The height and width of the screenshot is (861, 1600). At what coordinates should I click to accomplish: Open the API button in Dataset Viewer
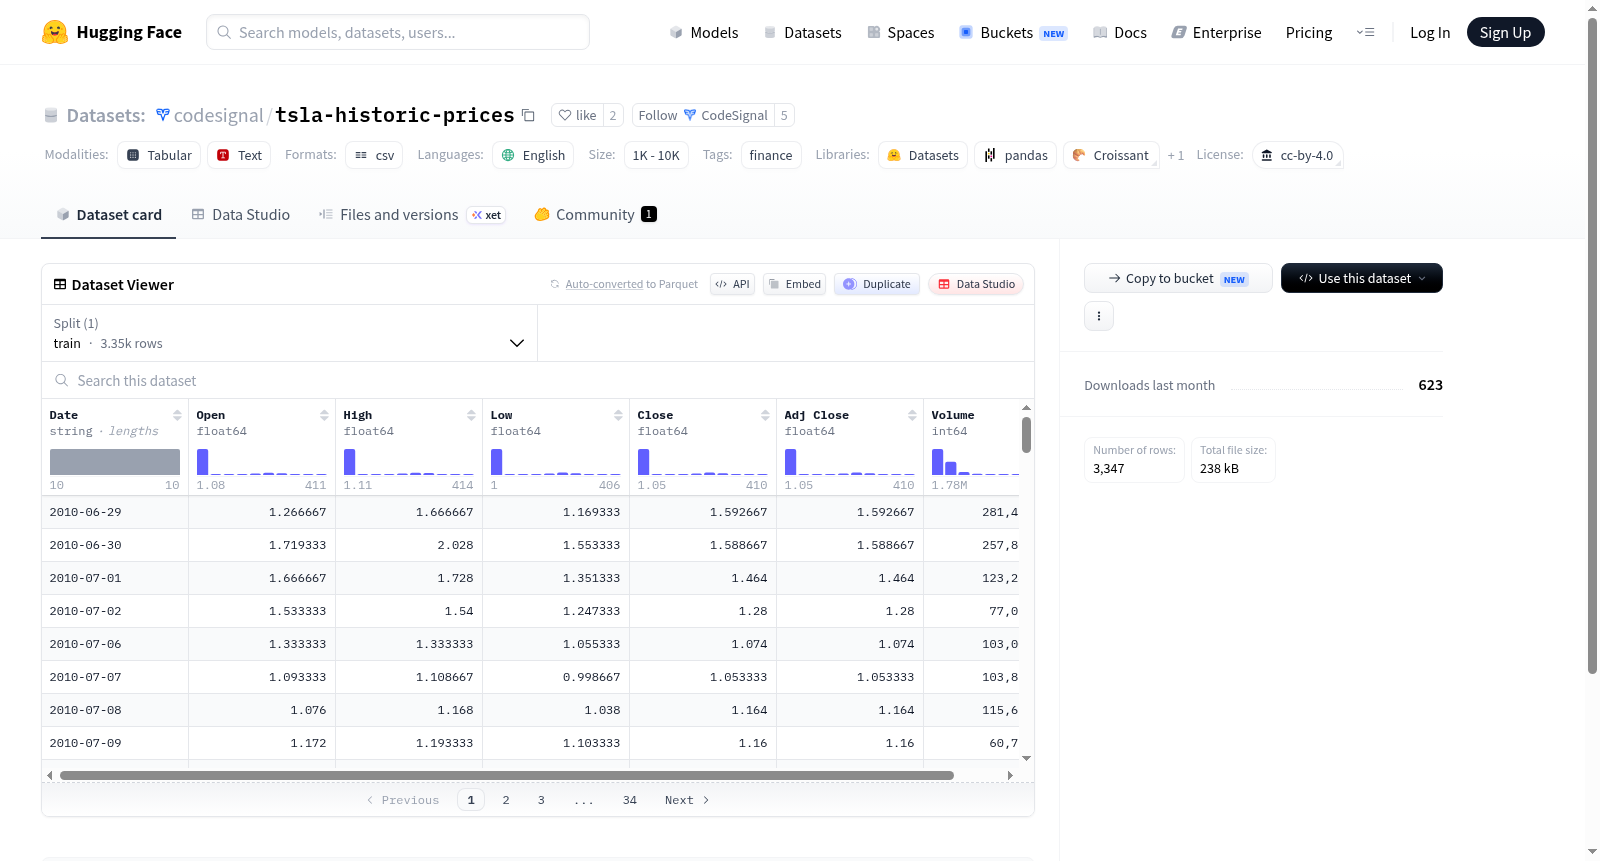[x=732, y=284]
